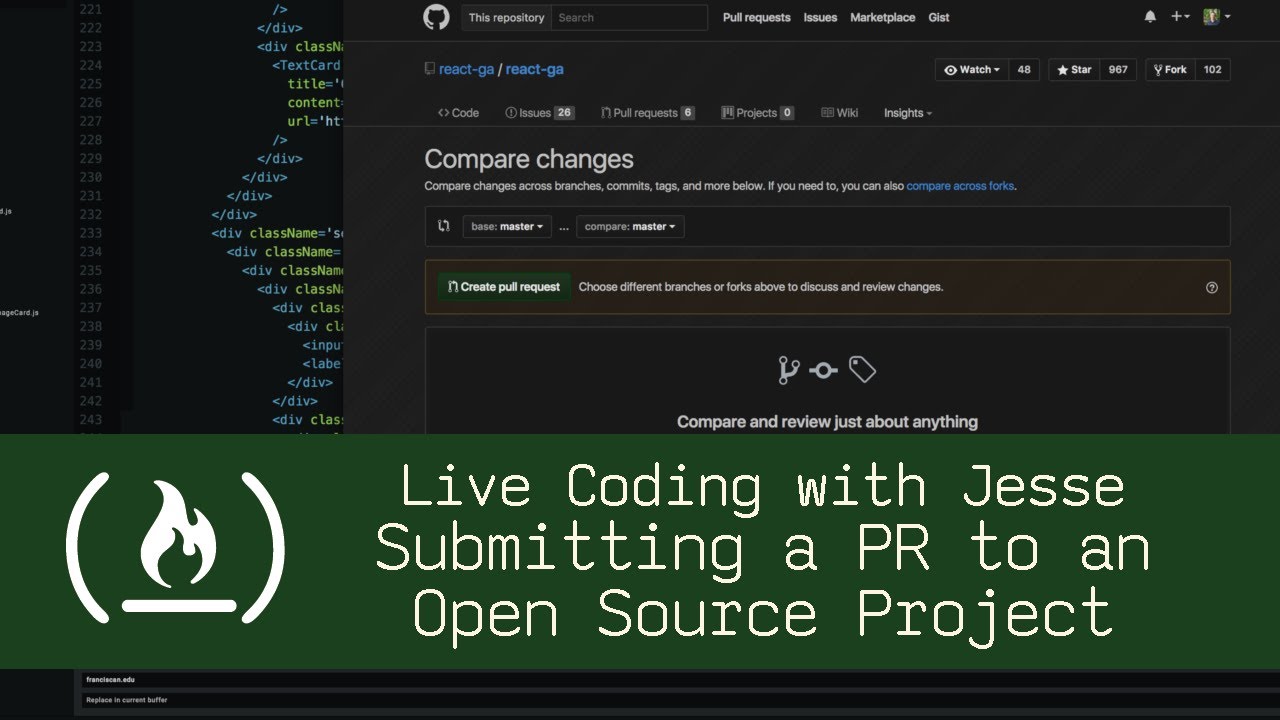Viewport: 1280px width, 720px height.
Task: Click the forks count 102
Action: point(1213,70)
